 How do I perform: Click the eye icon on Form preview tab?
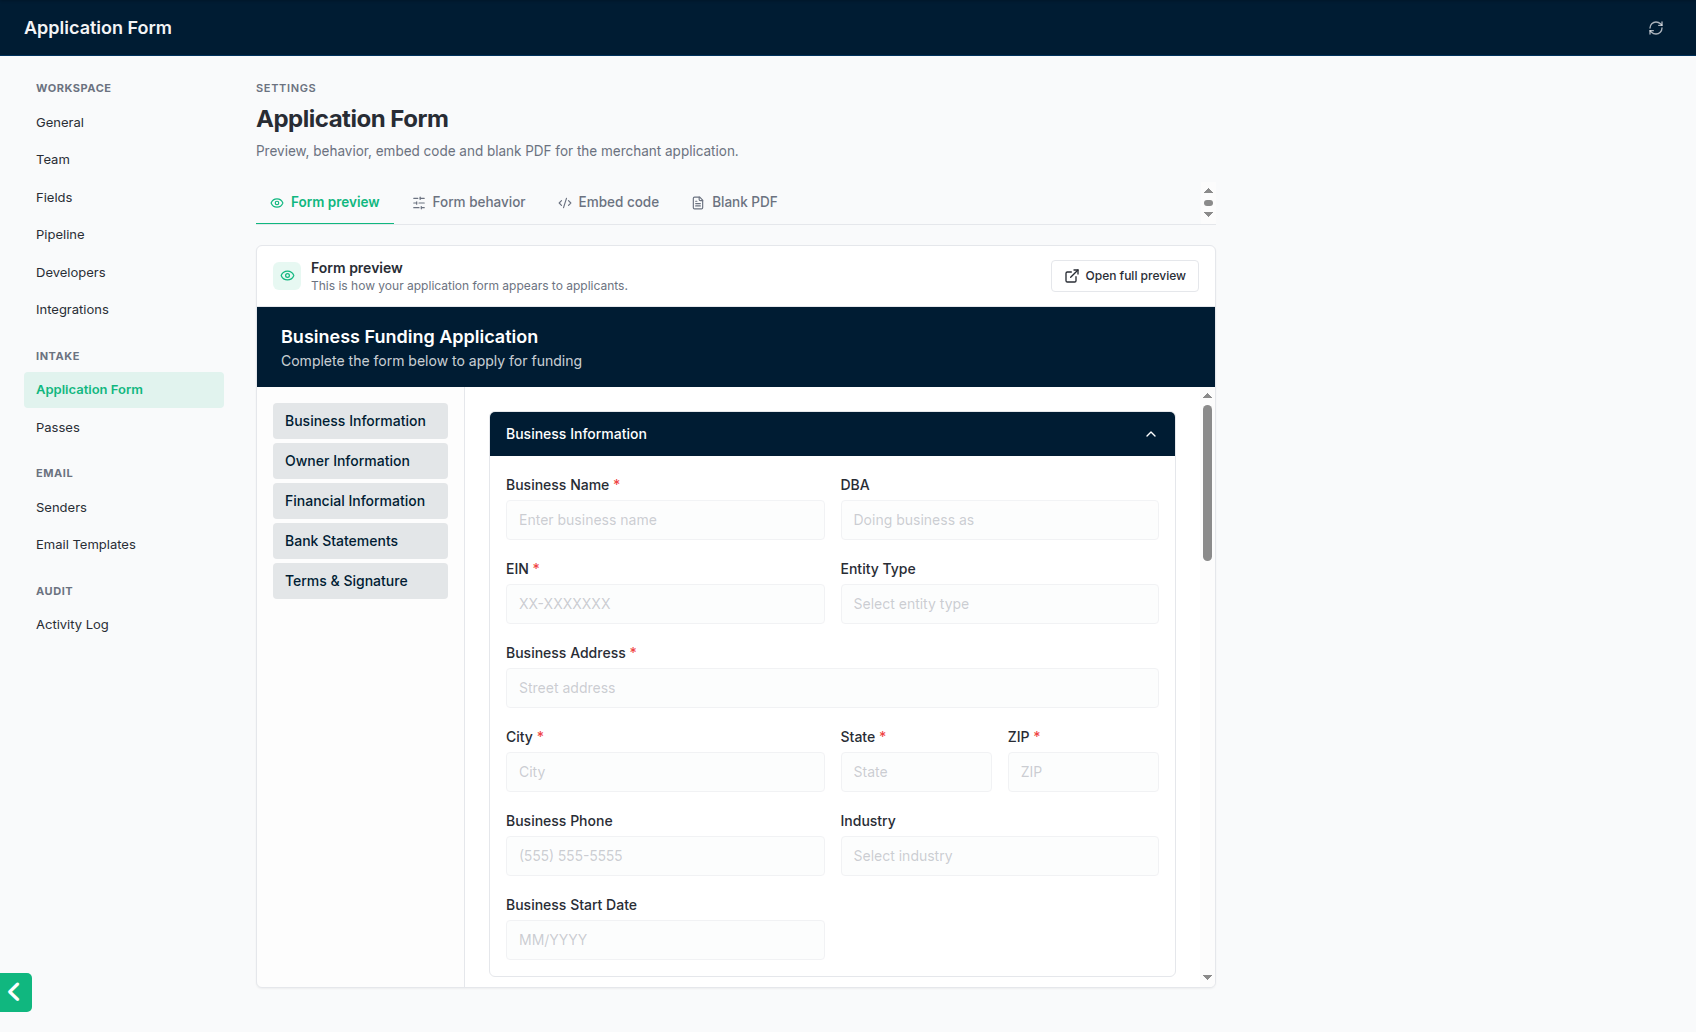coord(277,203)
